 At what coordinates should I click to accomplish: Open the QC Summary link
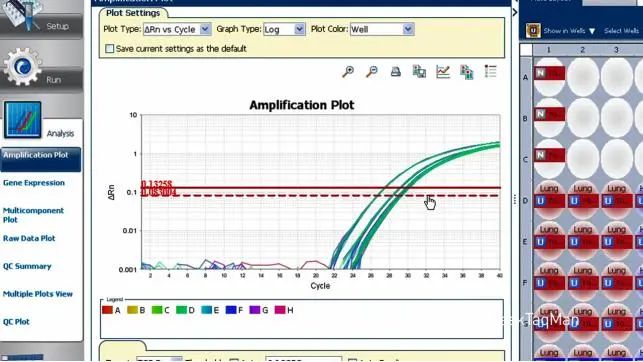tap(27, 266)
